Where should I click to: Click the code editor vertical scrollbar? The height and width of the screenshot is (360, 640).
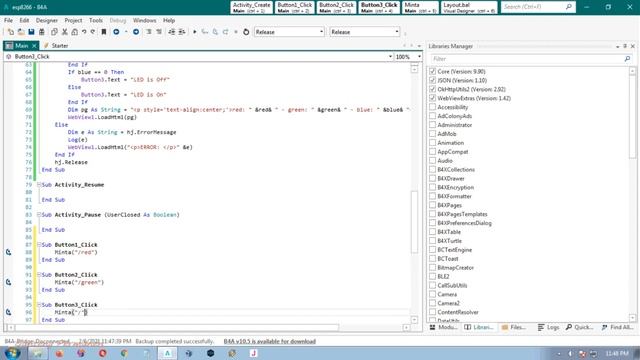coord(414,222)
